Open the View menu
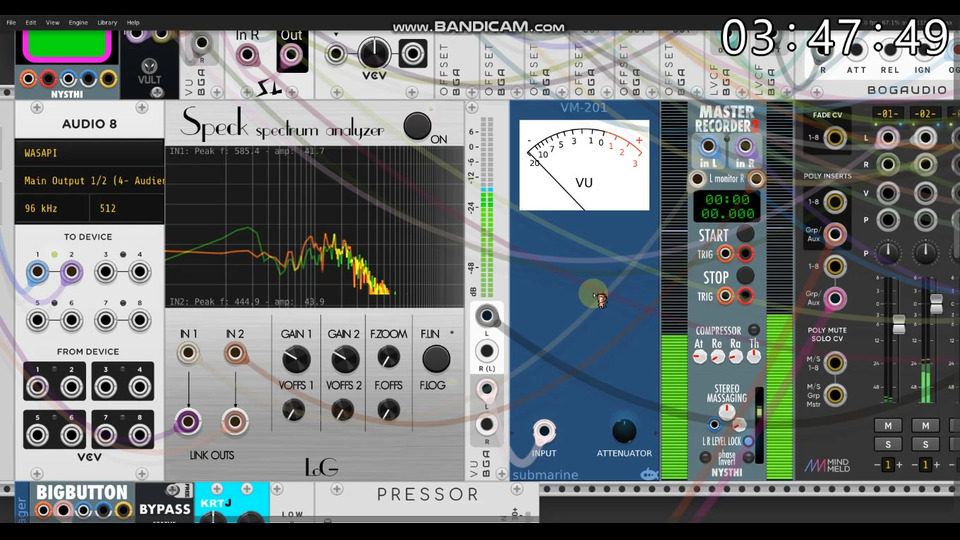The height and width of the screenshot is (540, 960). [53, 23]
